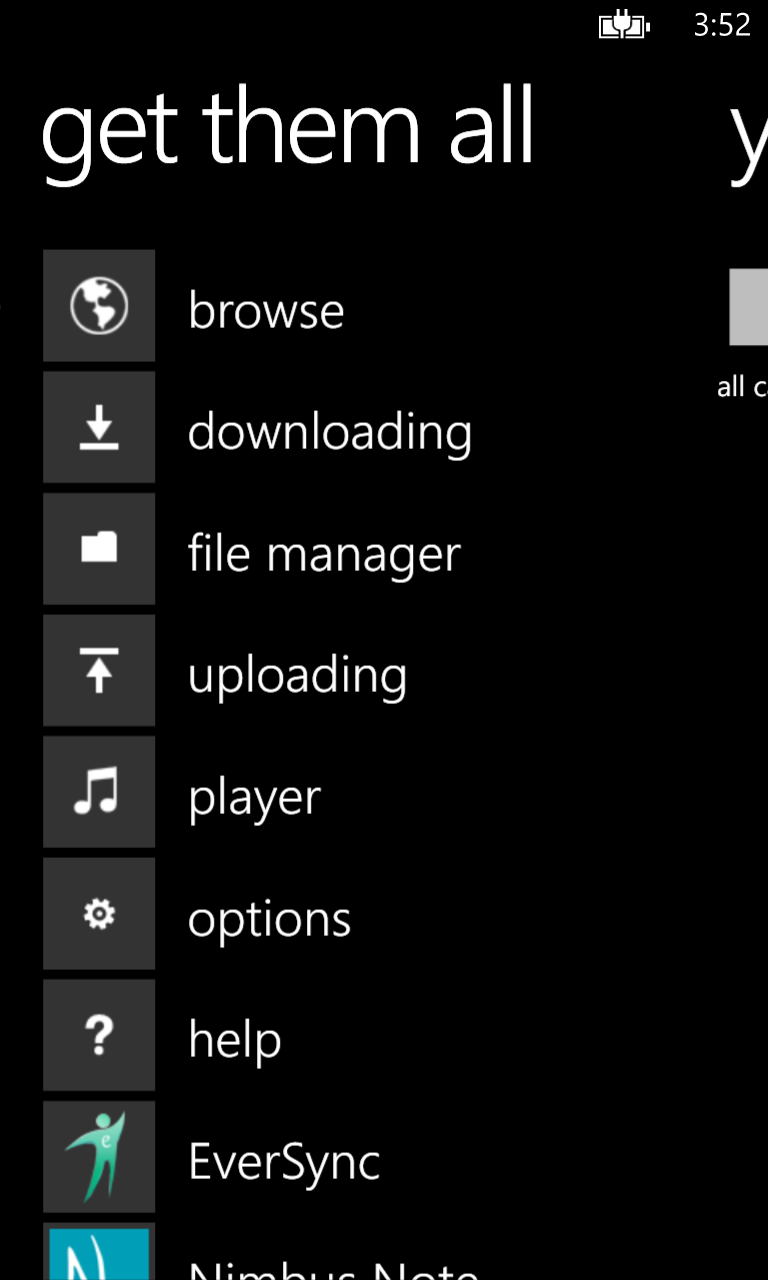The width and height of the screenshot is (768, 1280).
Task: Tap the 3:52 clock
Action: coord(722,26)
